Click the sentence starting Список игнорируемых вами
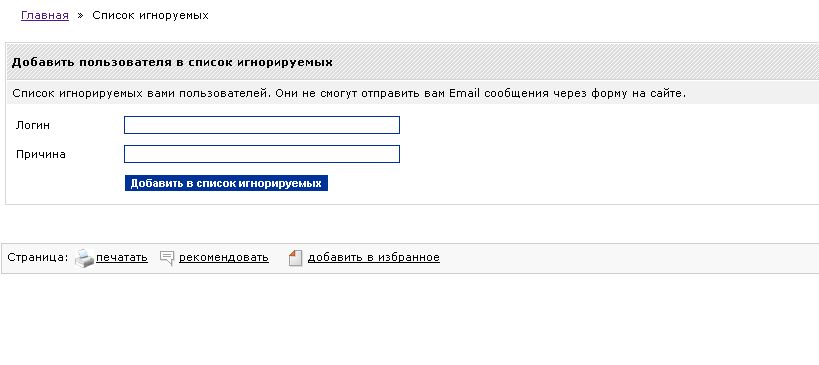819x365 pixels. pos(142,94)
